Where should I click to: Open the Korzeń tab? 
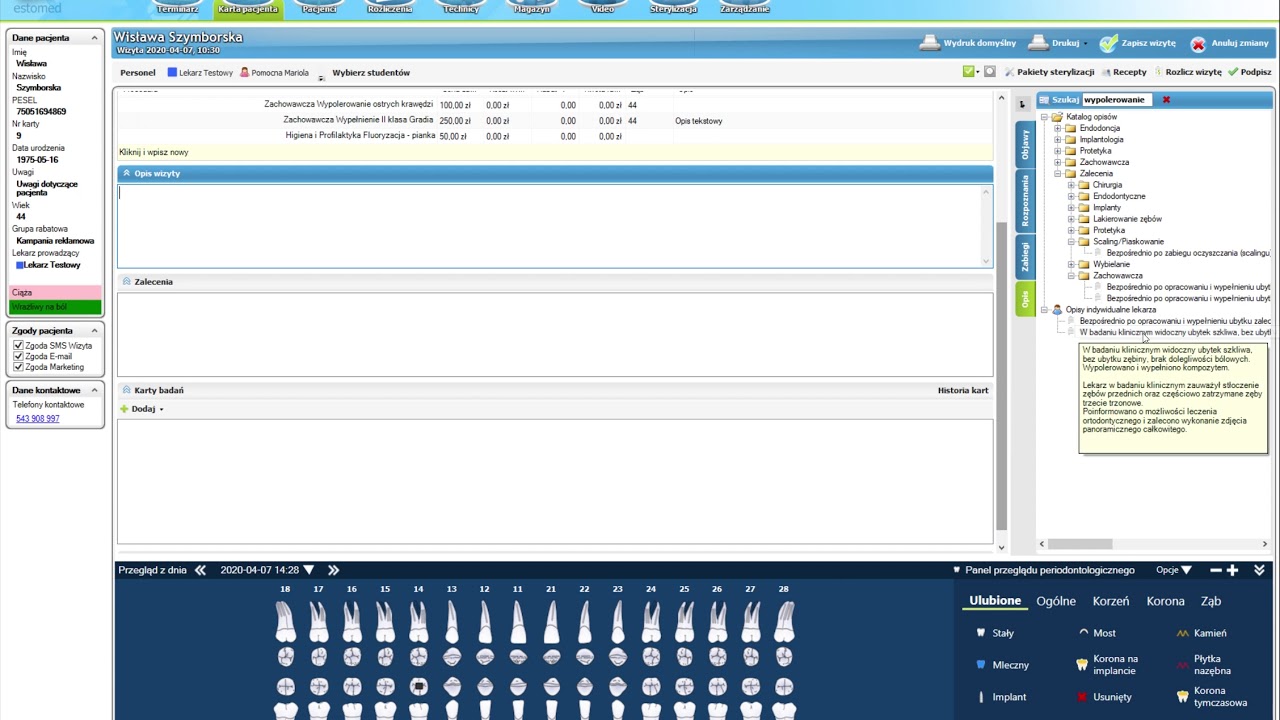tap(1111, 601)
